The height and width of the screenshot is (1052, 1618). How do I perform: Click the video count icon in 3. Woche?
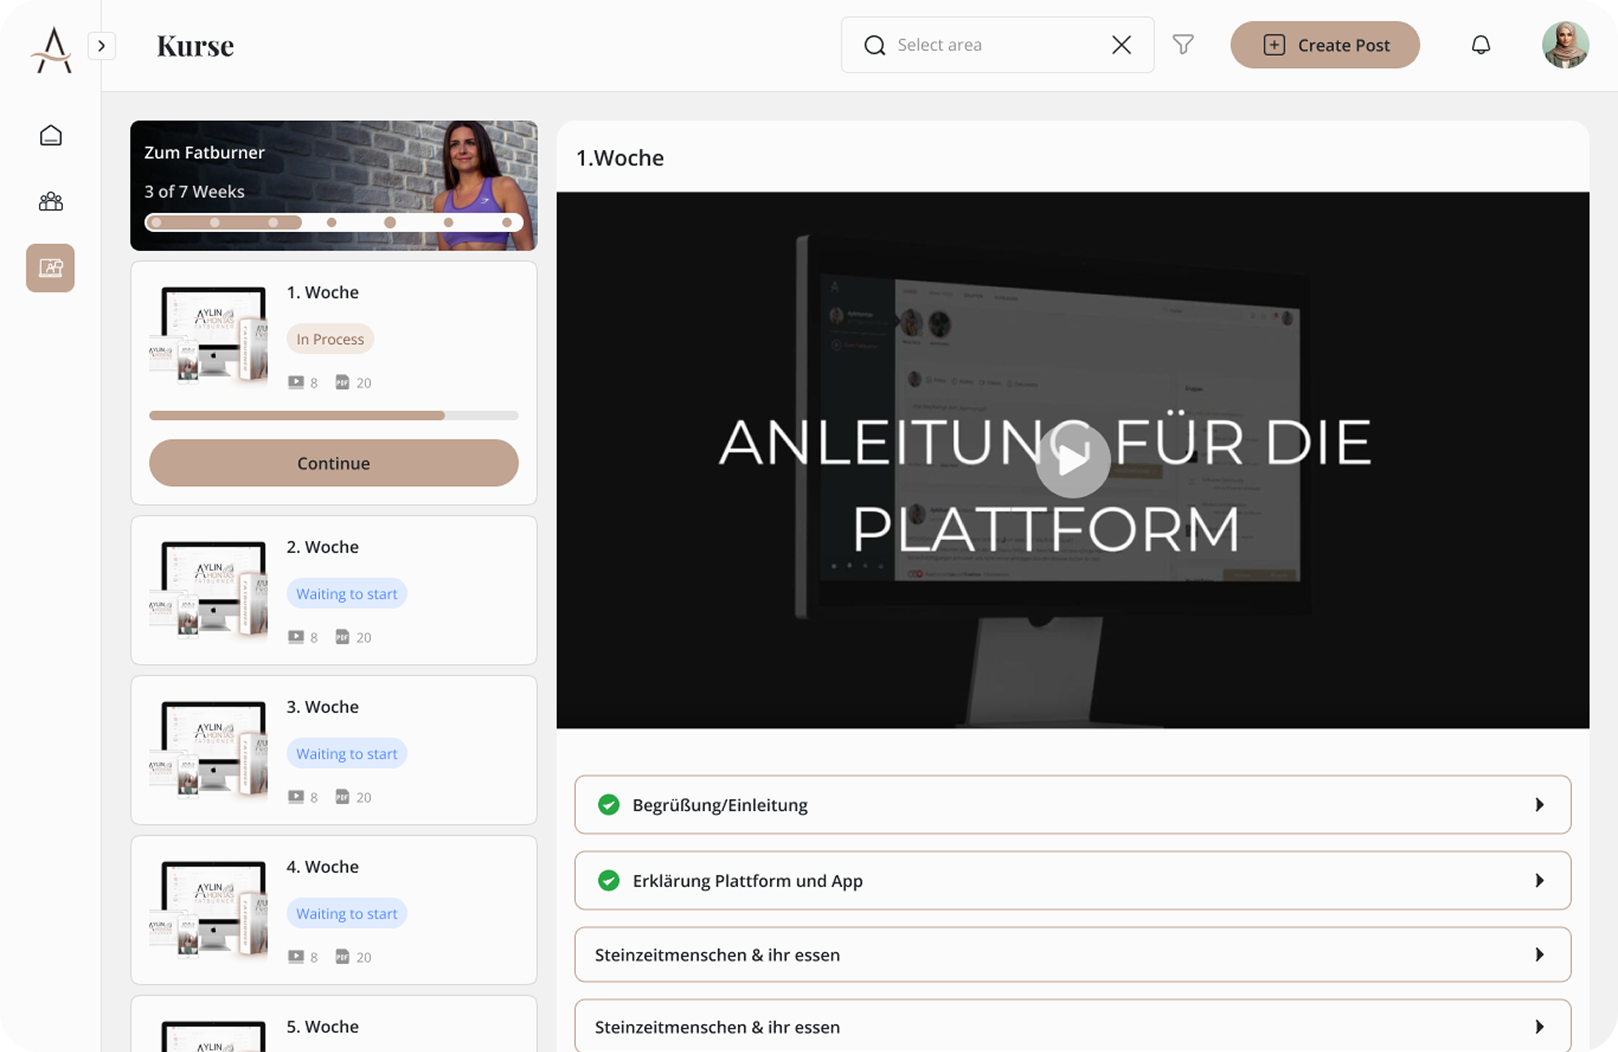tap(296, 797)
